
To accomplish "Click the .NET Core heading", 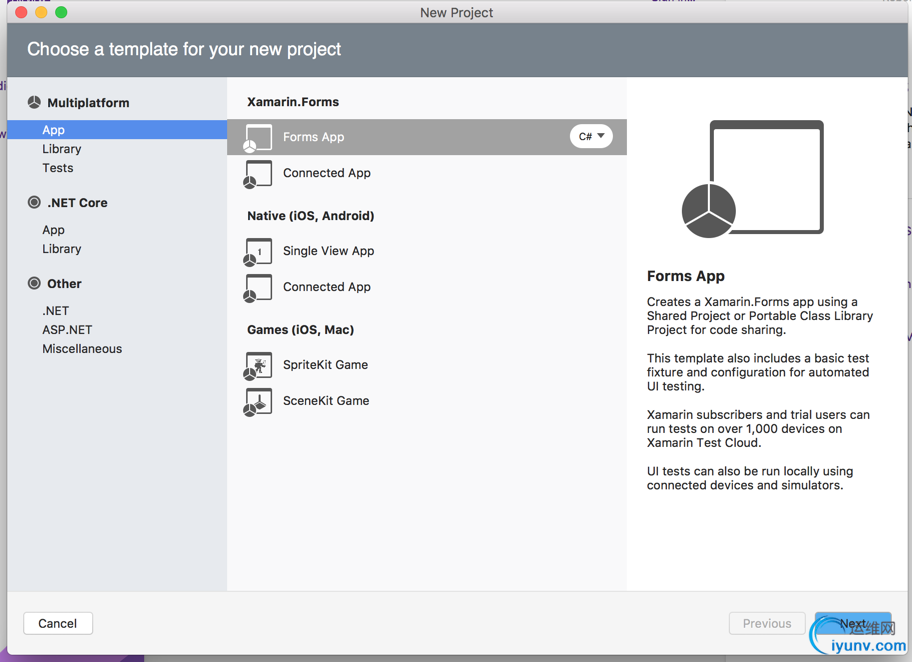I will pyautogui.click(x=77, y=202).
